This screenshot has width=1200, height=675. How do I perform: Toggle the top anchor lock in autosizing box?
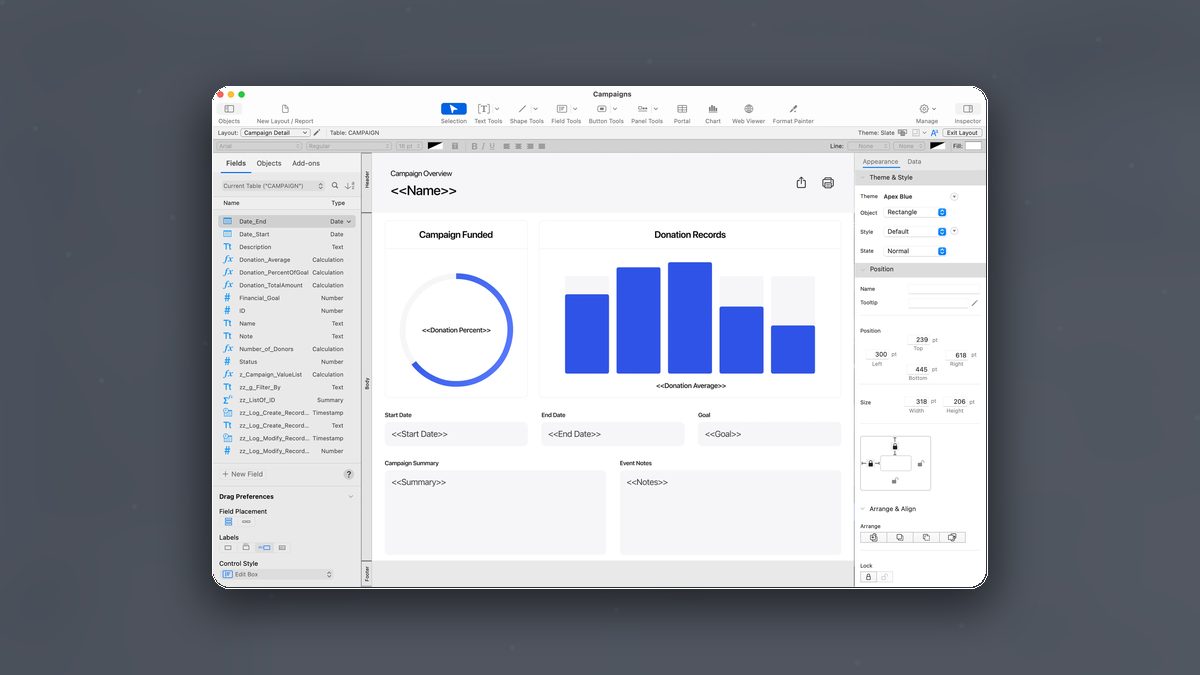click(x=895, y=446)
